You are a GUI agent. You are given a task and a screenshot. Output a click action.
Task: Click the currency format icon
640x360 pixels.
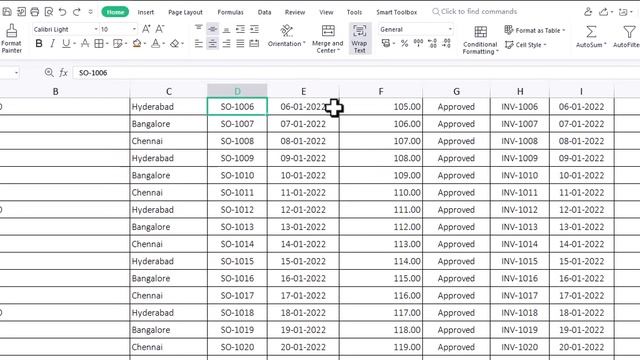386,43
